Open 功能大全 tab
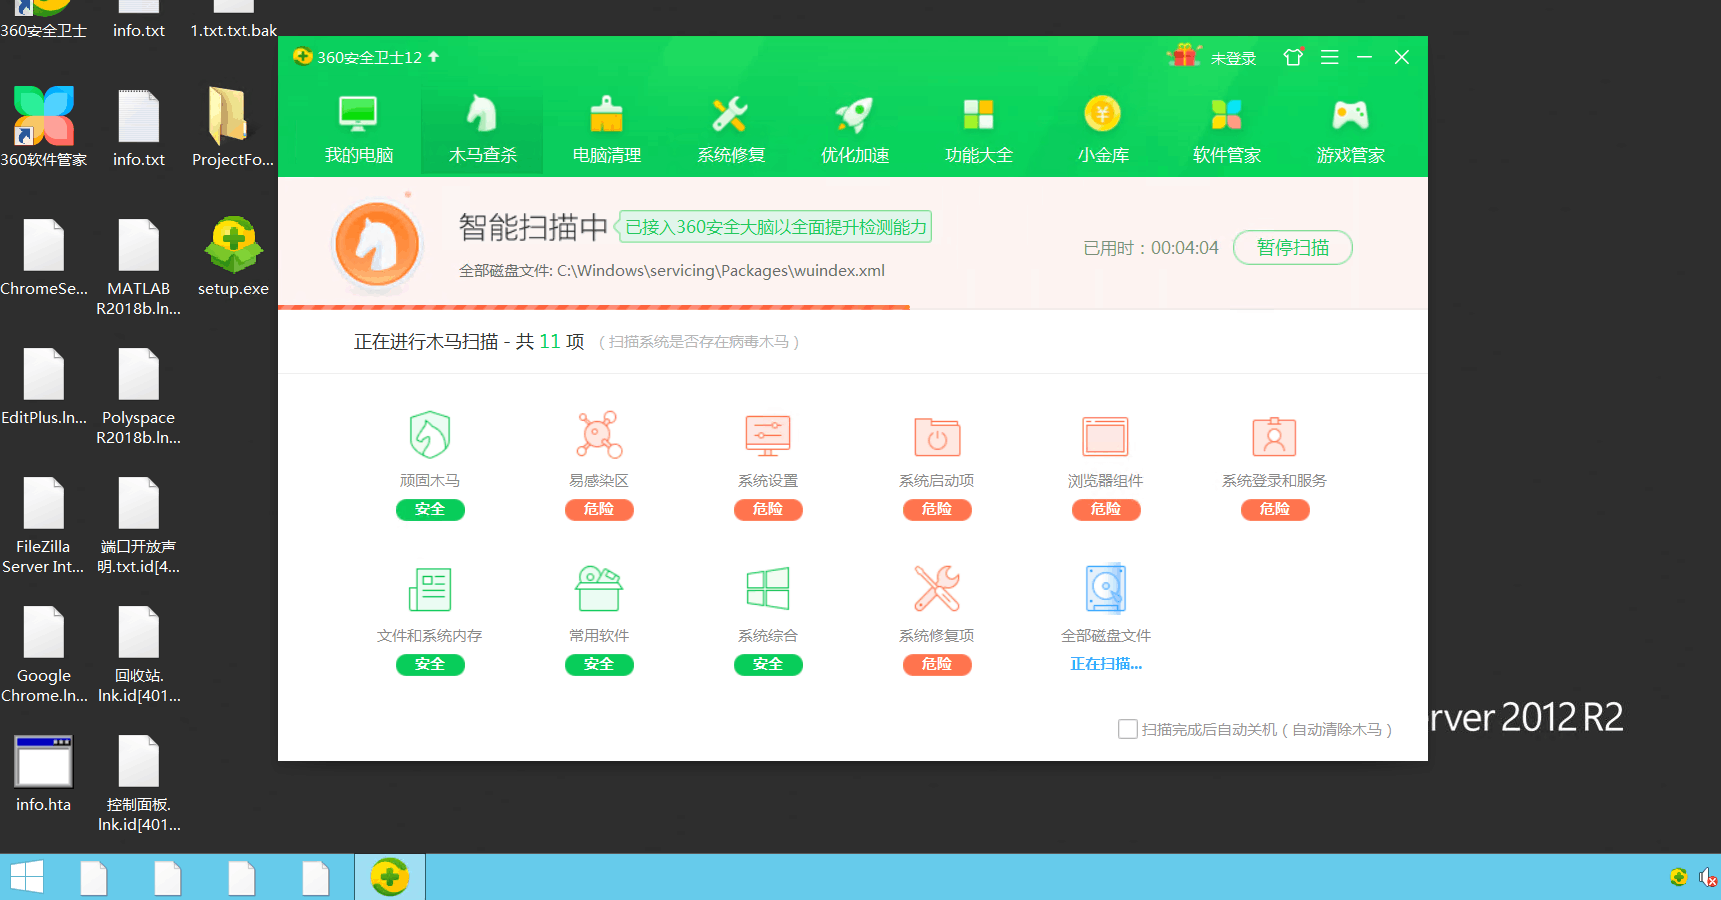The width and height of the screenshot is (1721, 900). [x=978, y=130]
